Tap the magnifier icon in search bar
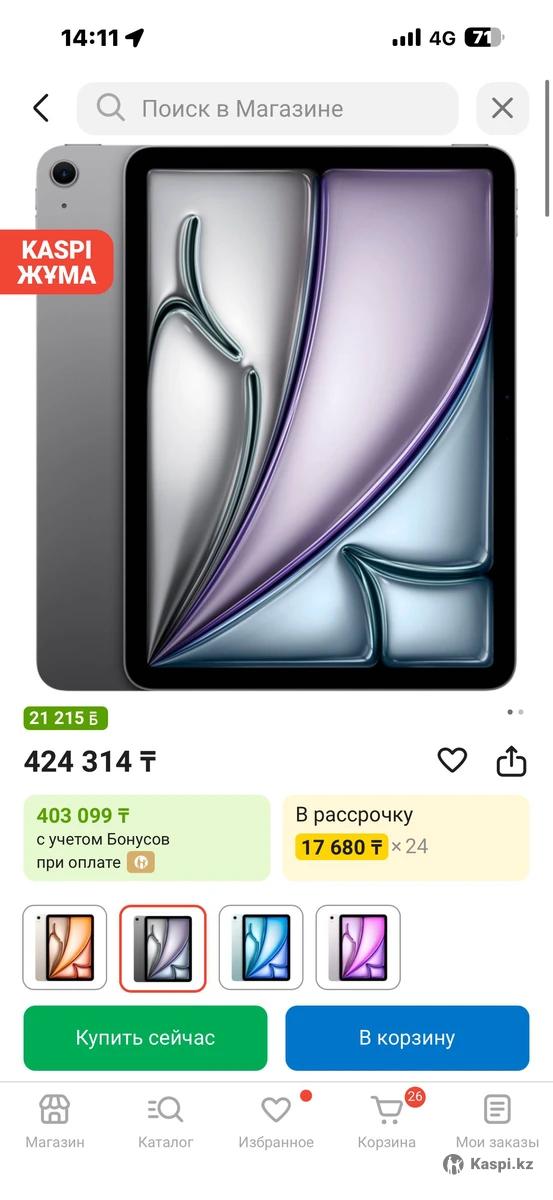This screenshot has height=1200, width=553. point(111,108)
